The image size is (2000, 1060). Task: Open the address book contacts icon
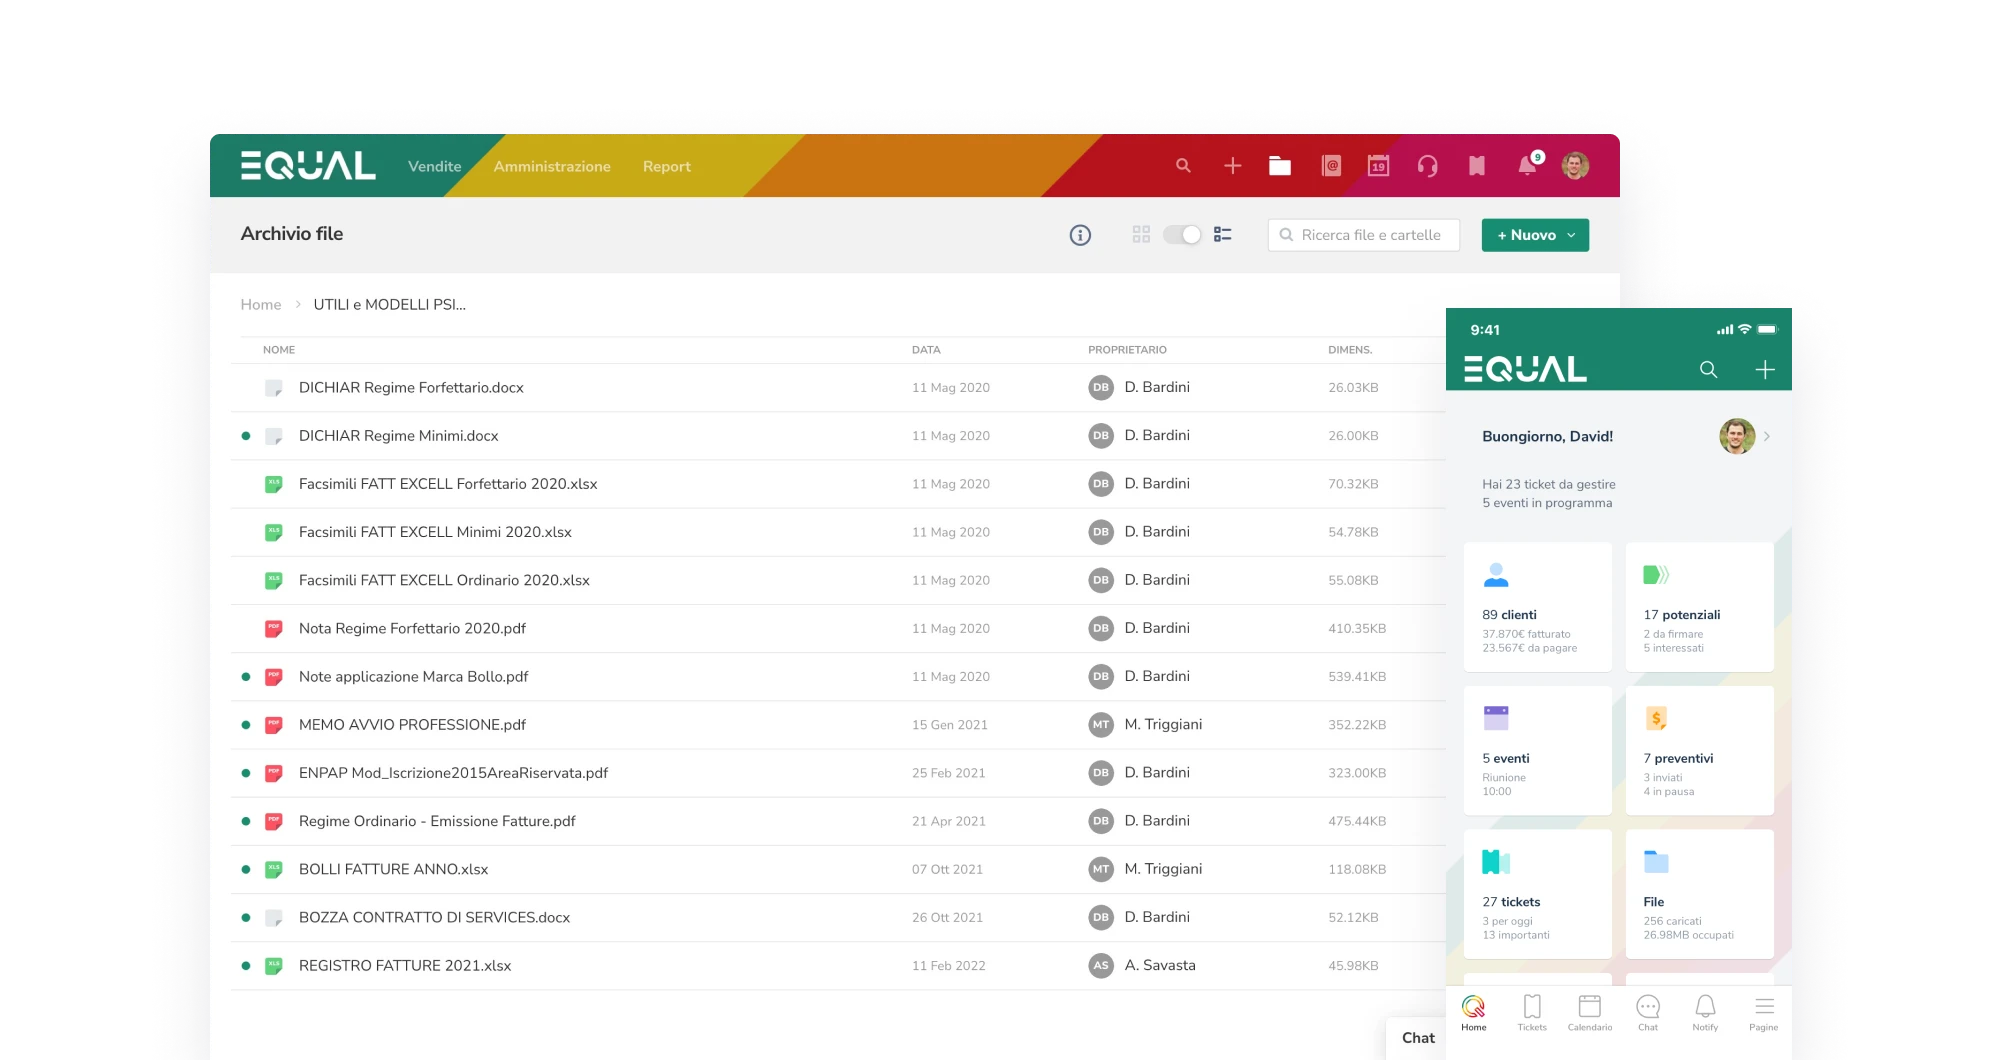coord(1331,166)
